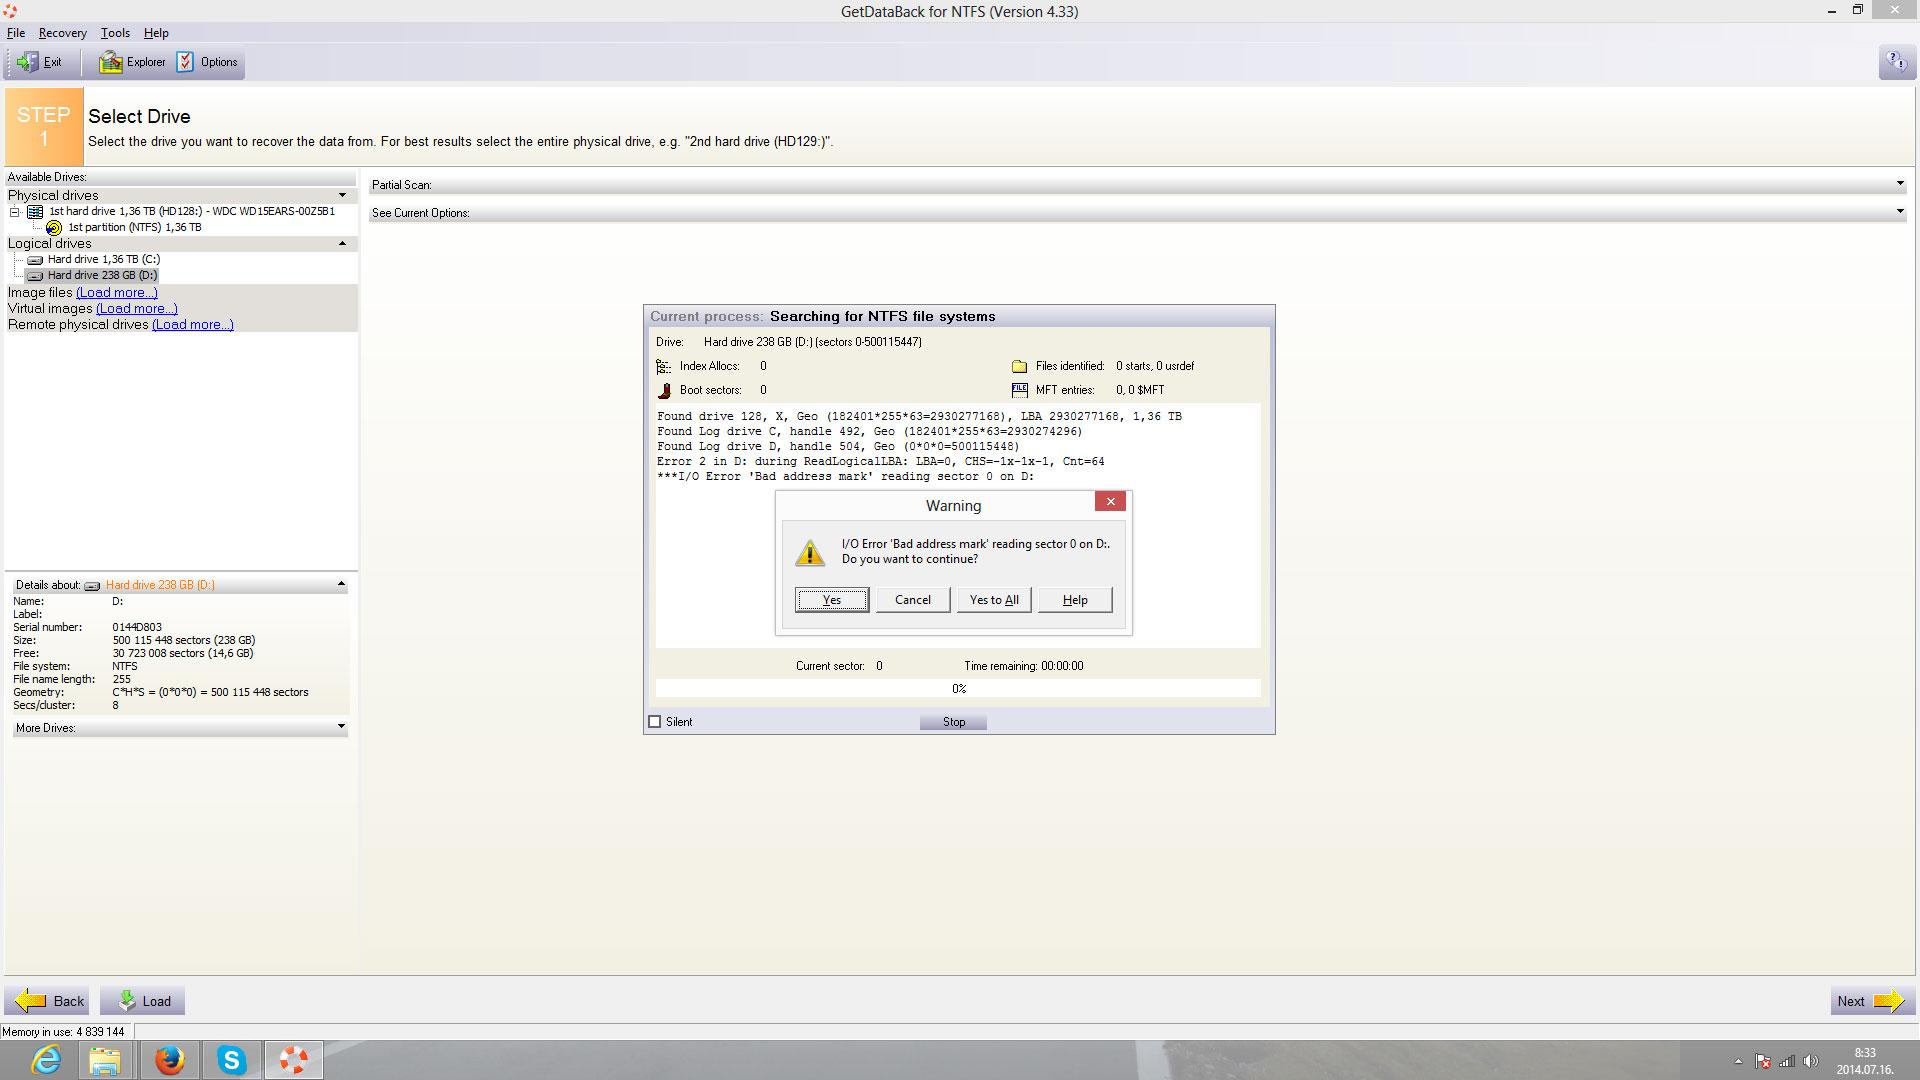This screenshot has width=1920, height=1080.
Task: Open the Explorer toolbar button
Action: [132, 62]
